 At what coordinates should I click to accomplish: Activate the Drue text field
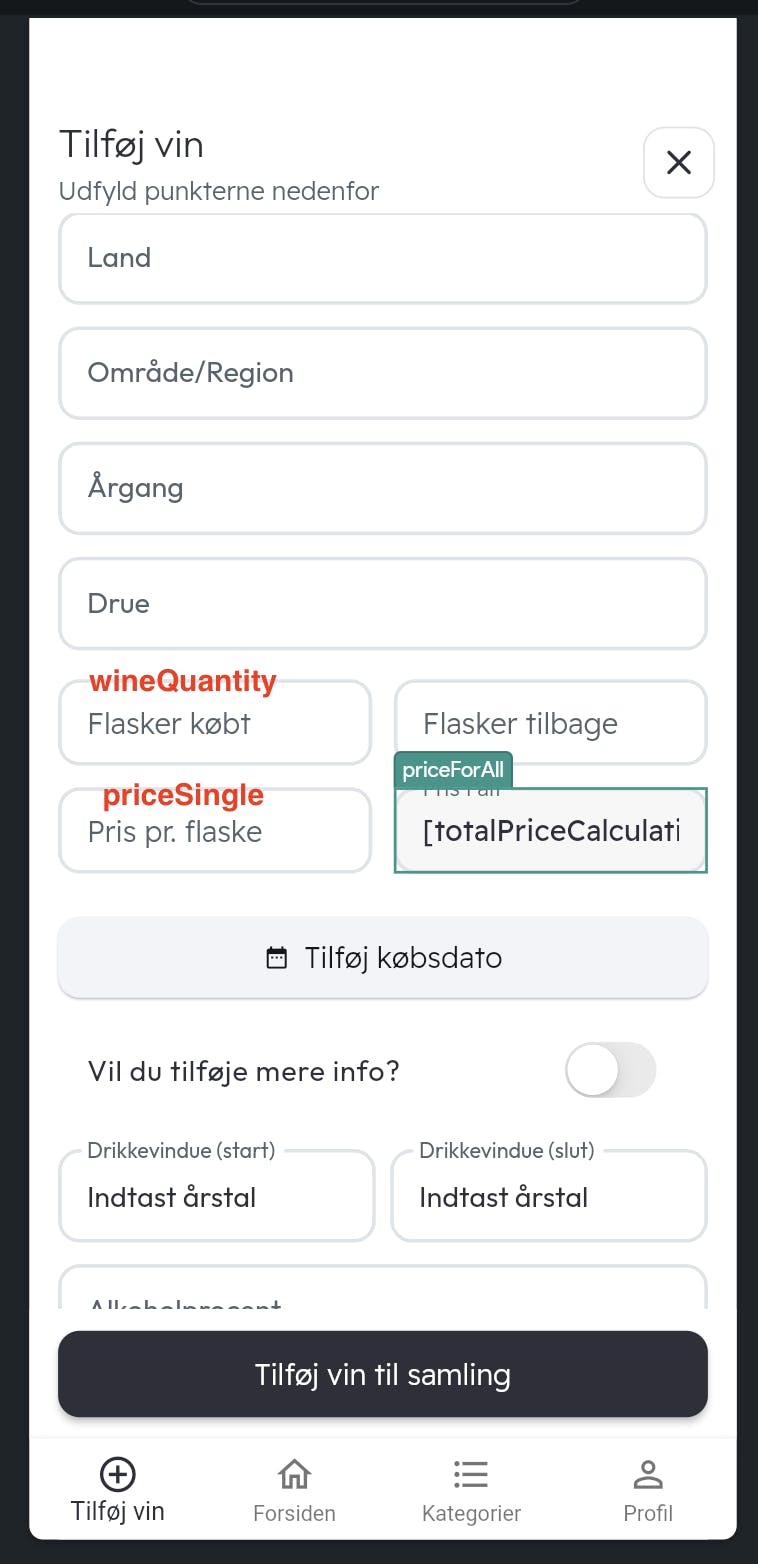[383, 603]
